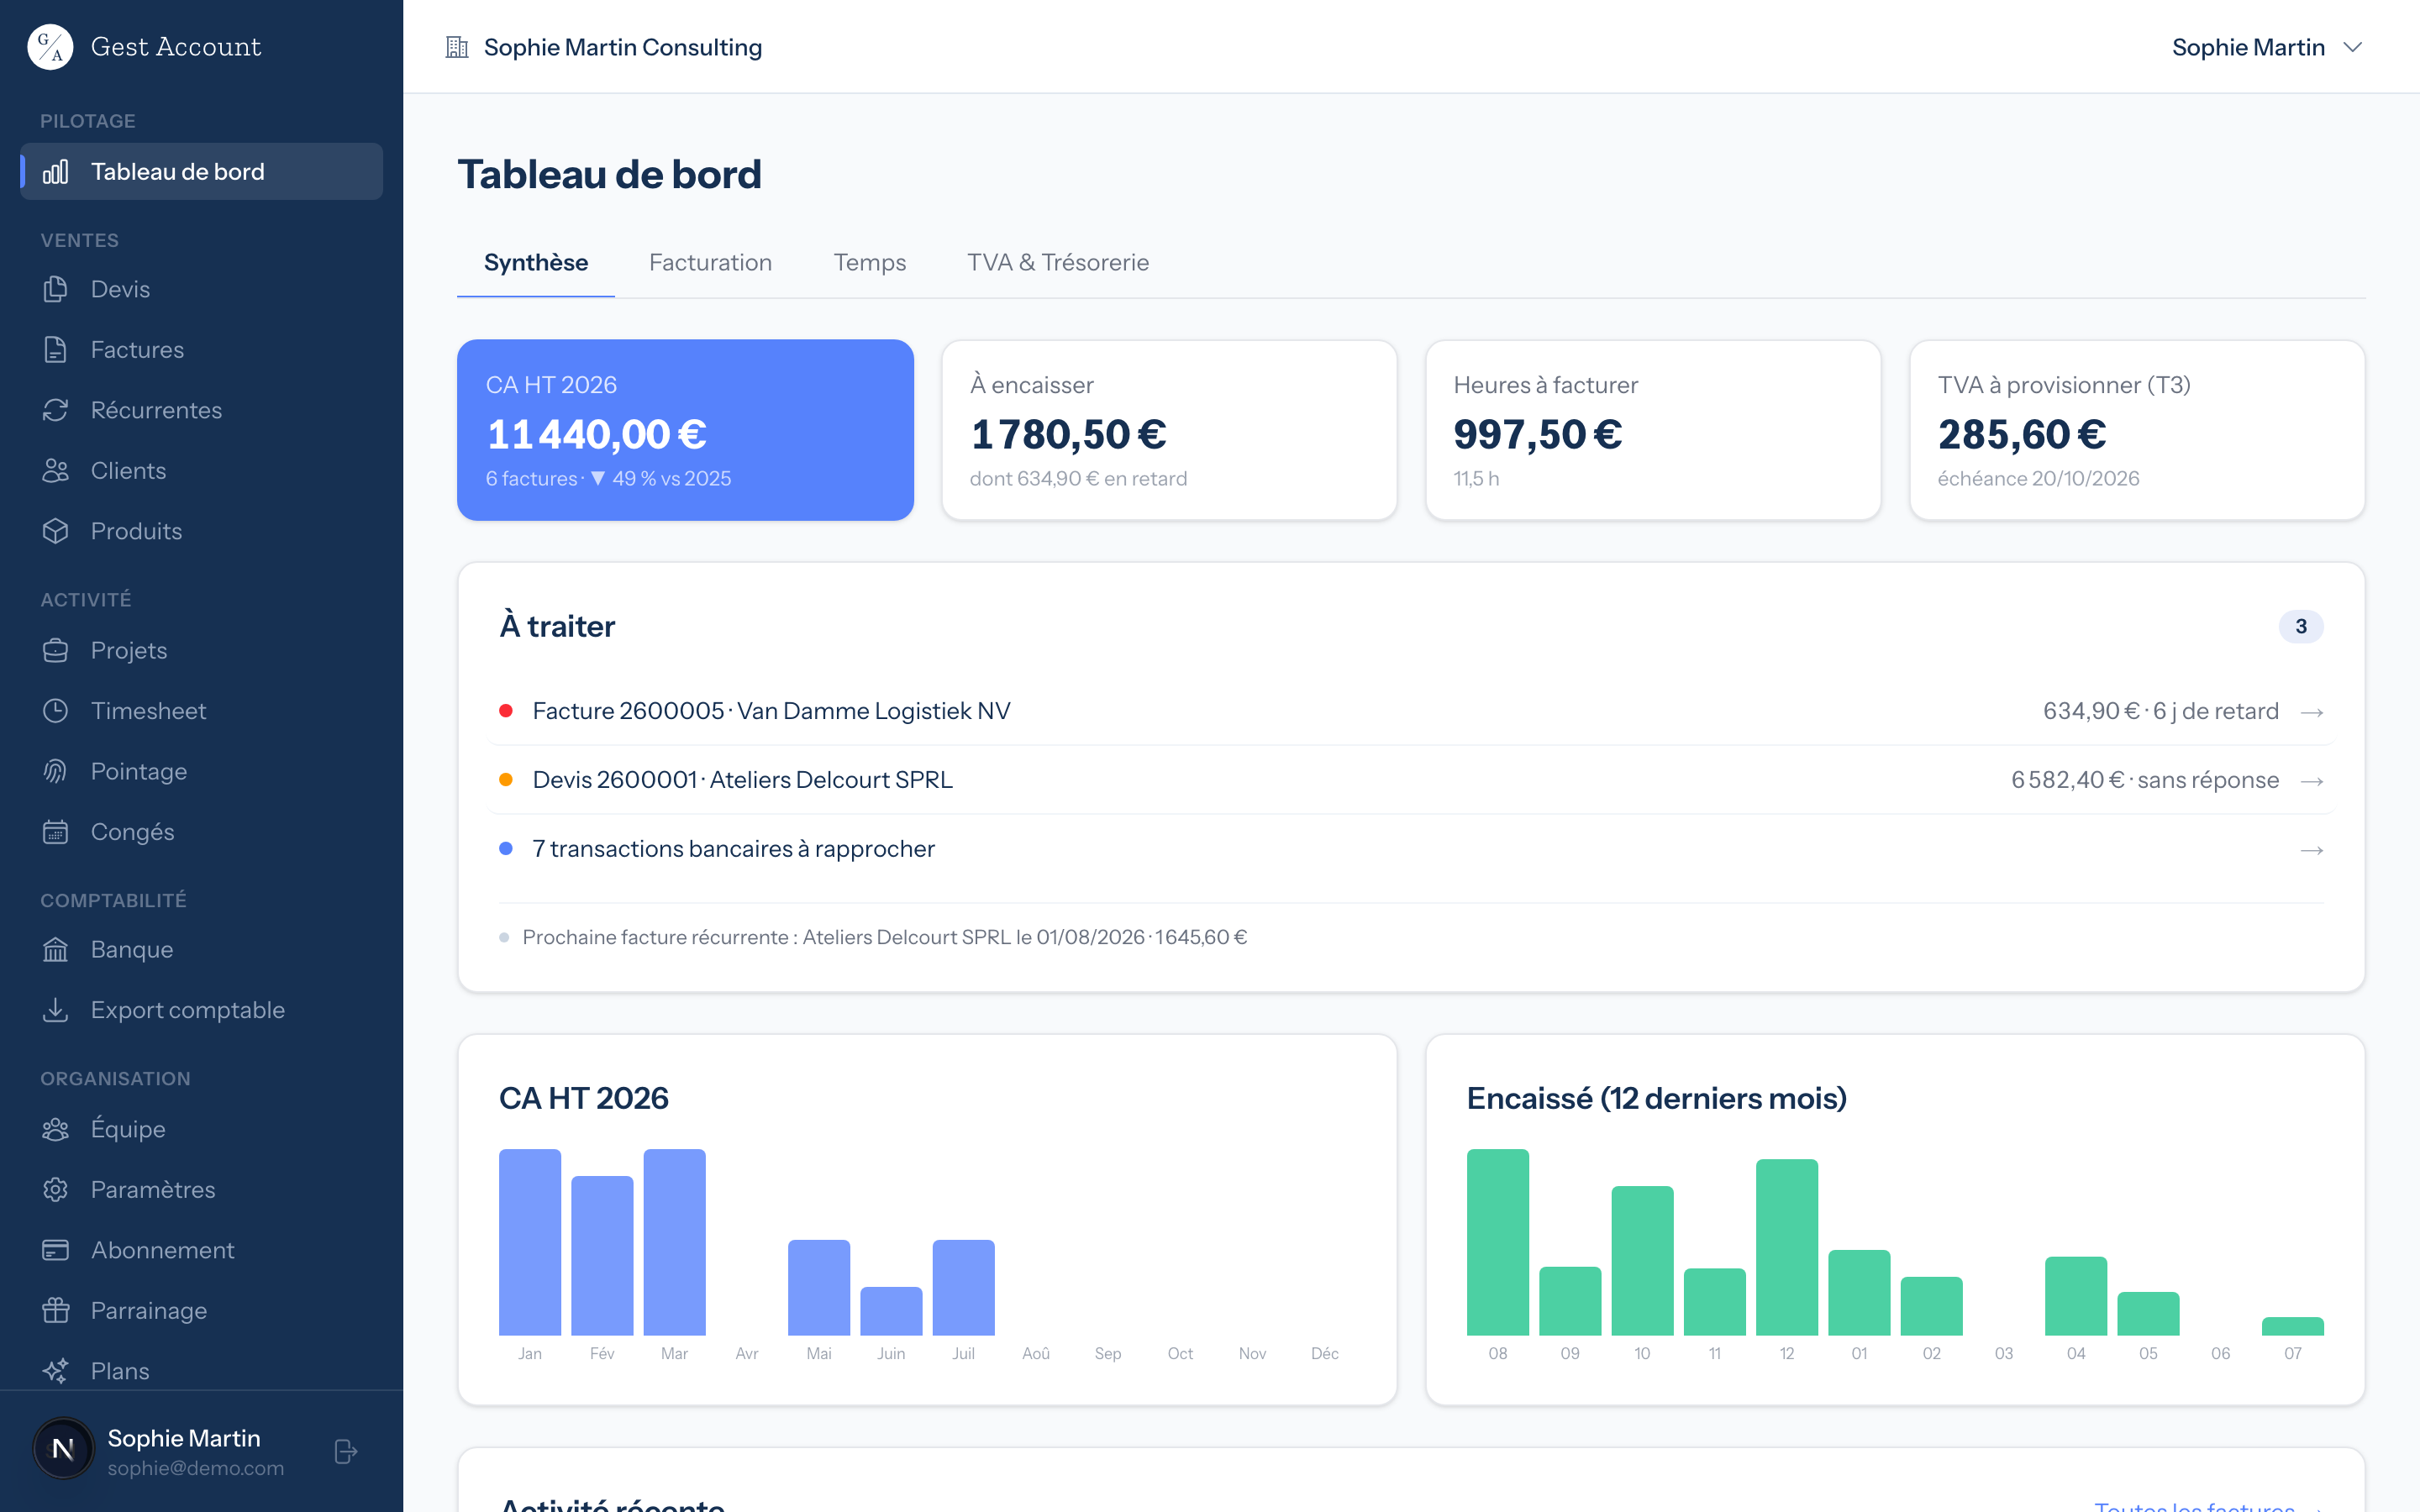This screenshot has width=2420, height=1512.
Task: Click the company building icon in header
Action: coord(457,47)
